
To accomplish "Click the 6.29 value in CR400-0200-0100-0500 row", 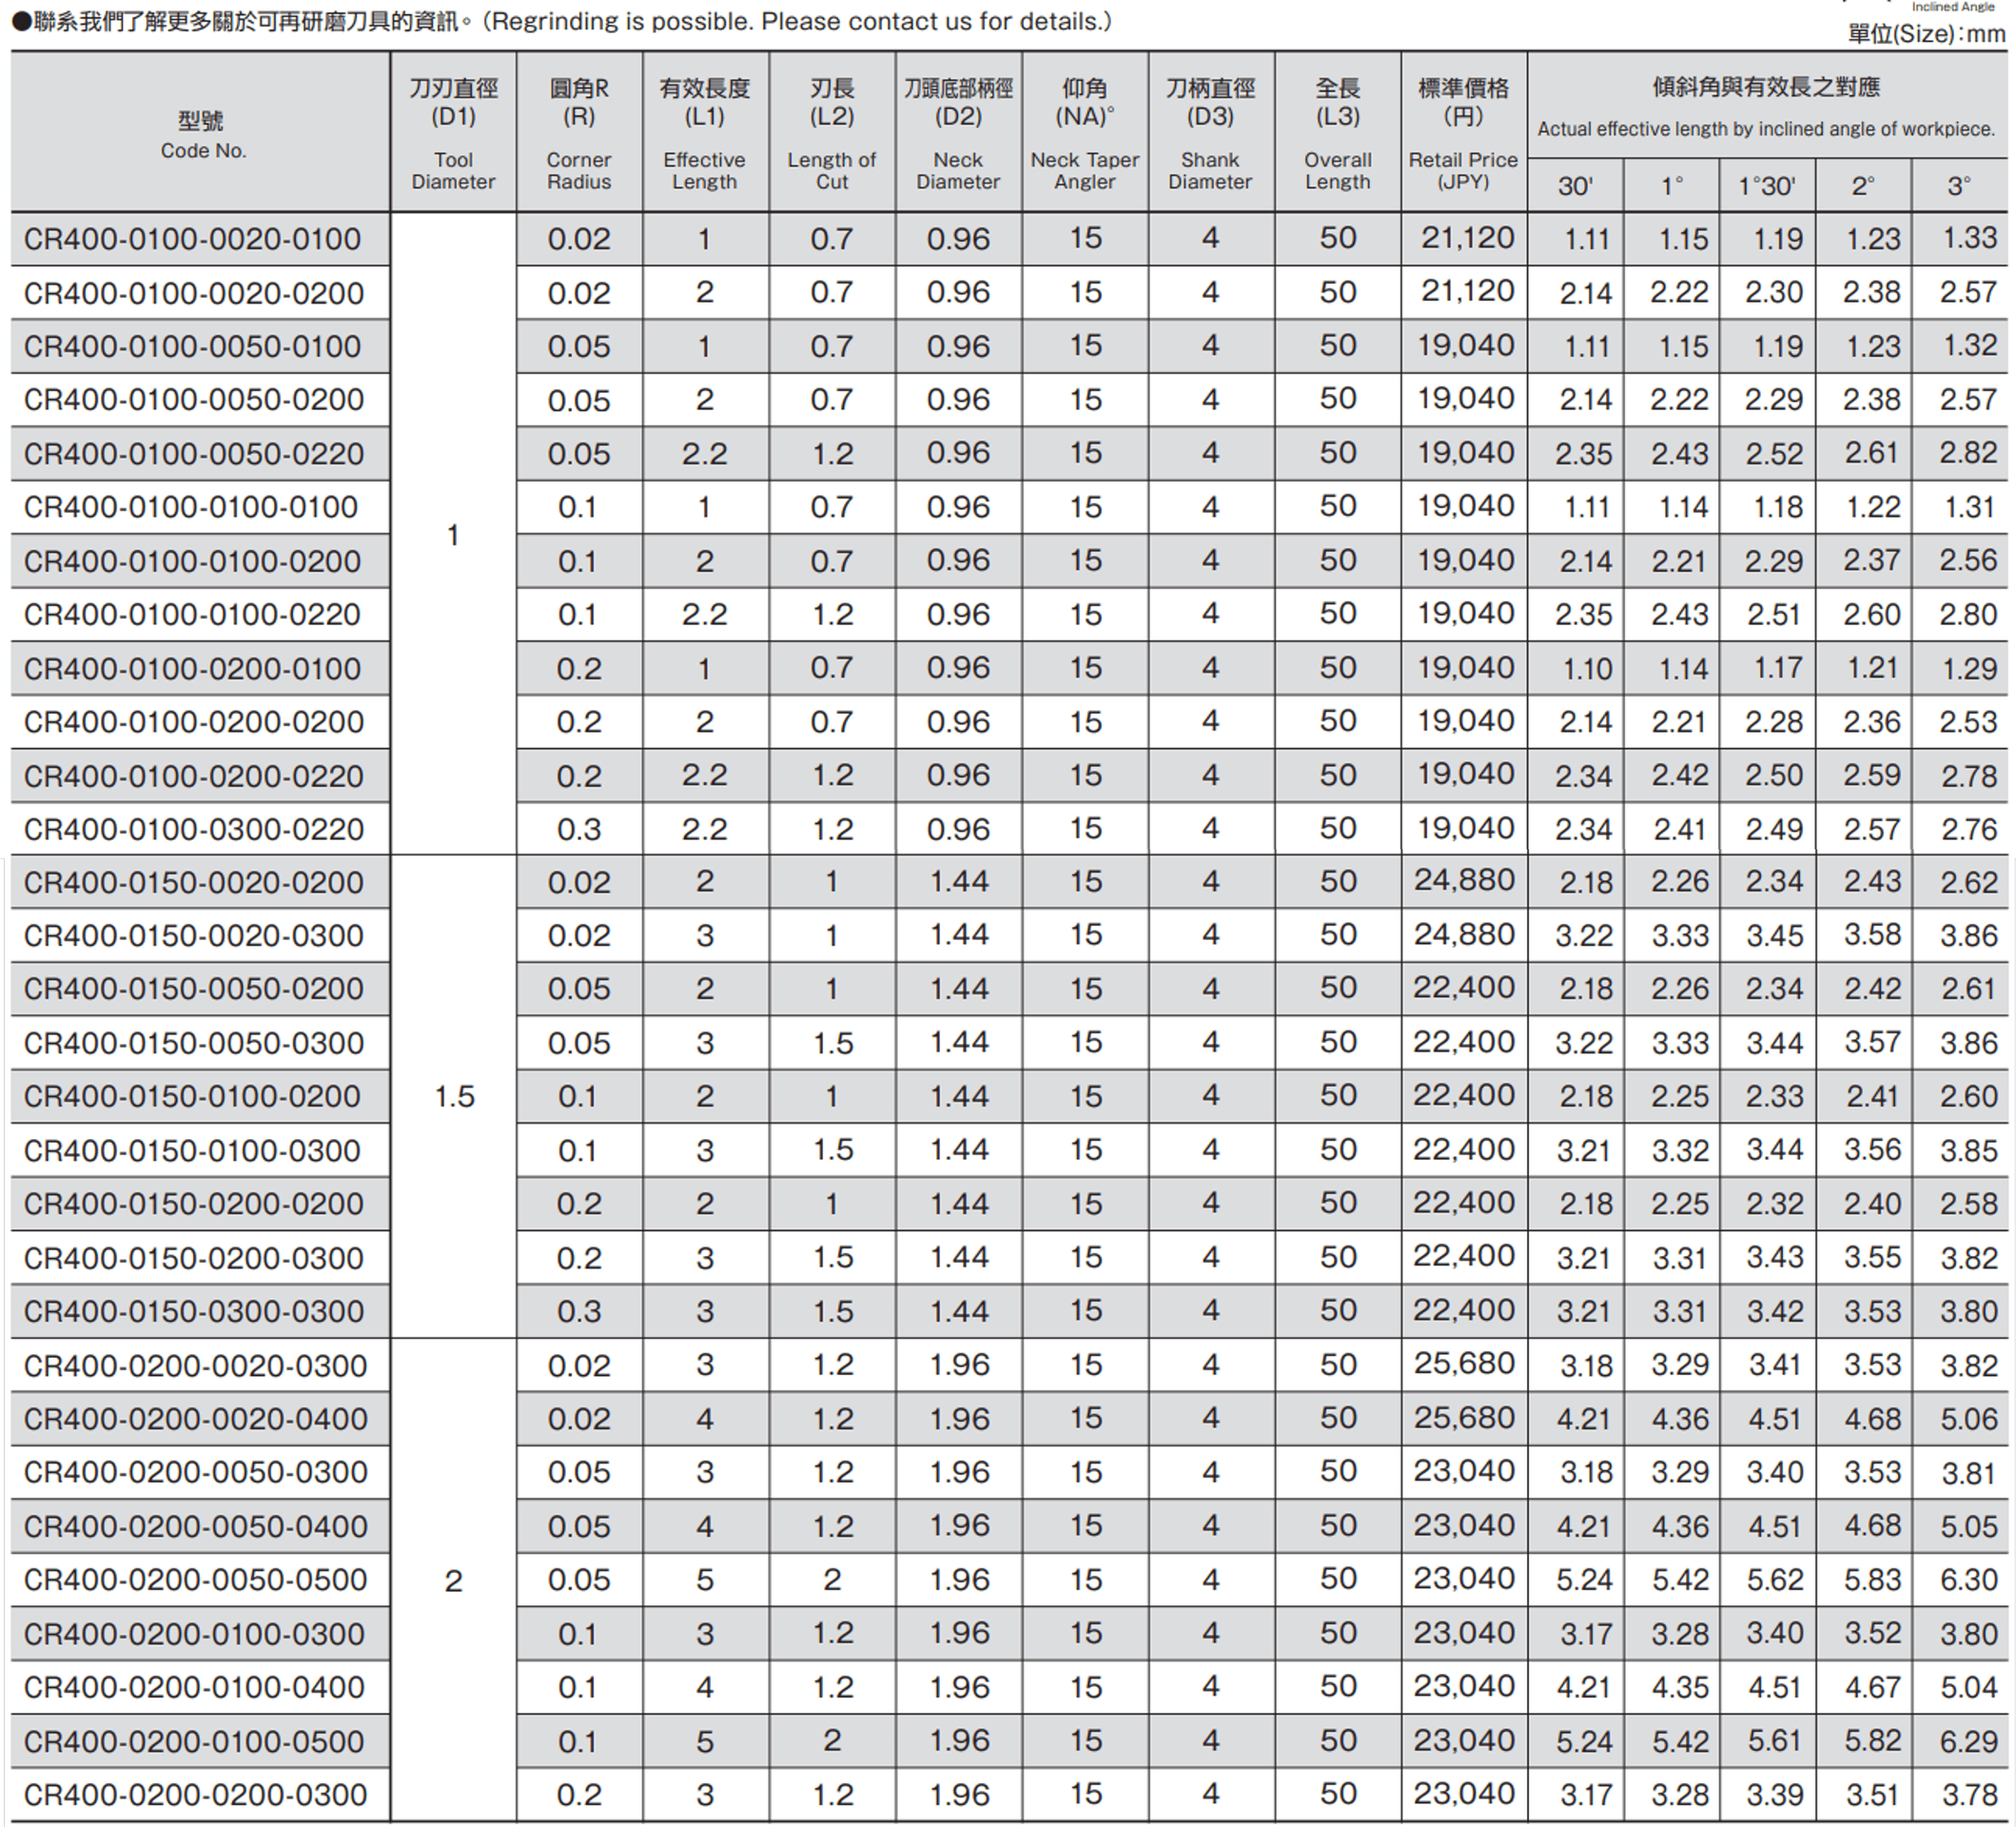I will [x=1968, y=1741].
